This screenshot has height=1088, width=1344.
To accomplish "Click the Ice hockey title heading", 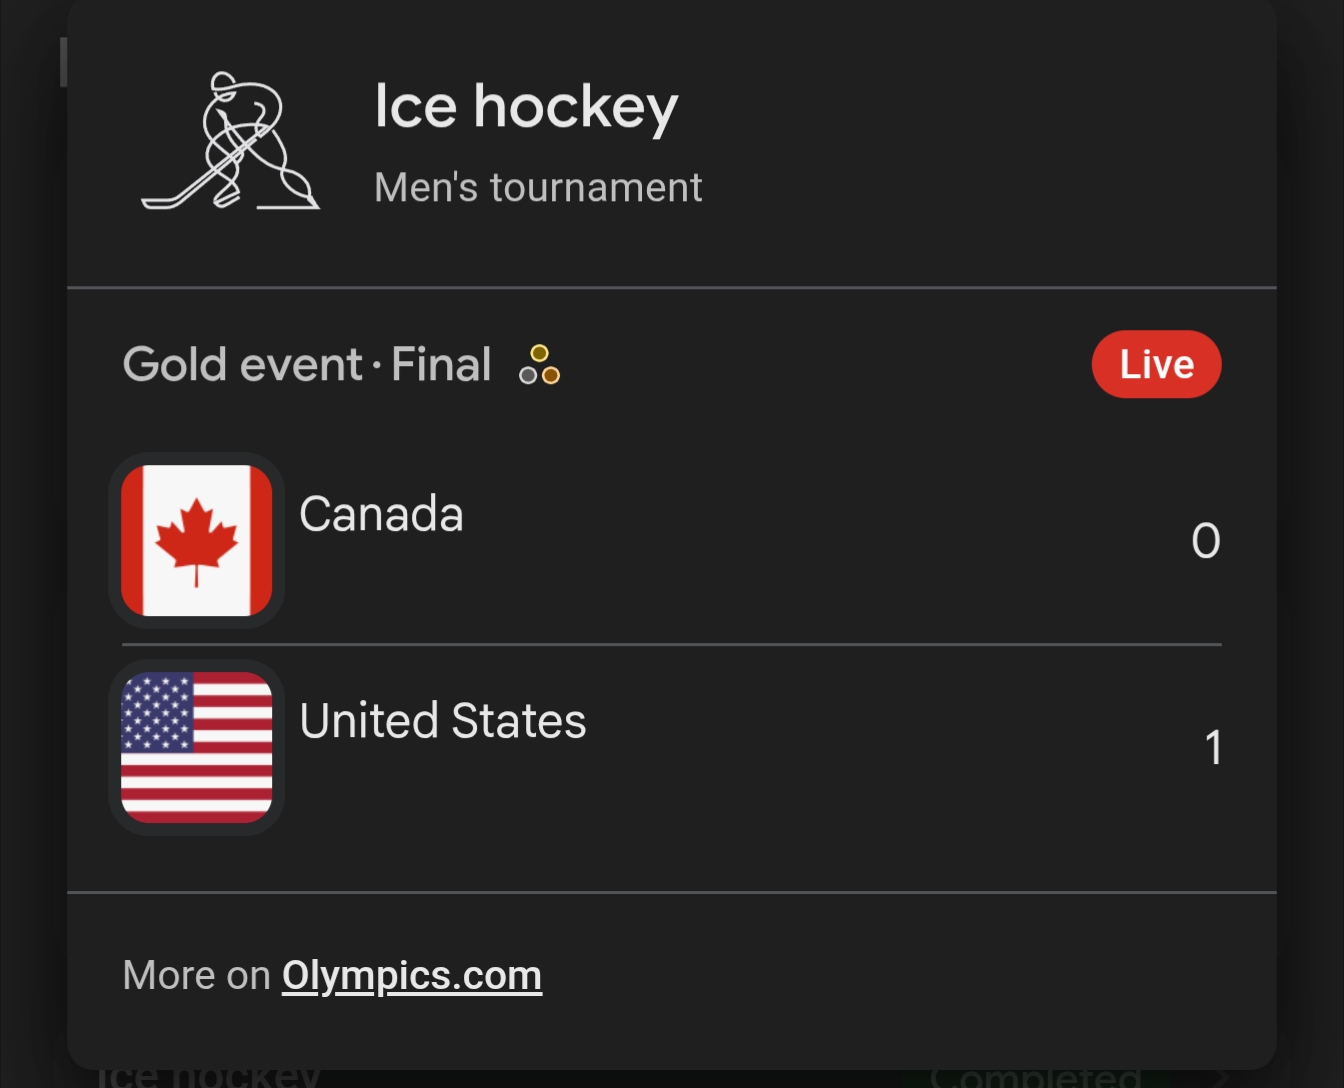I will tap(526, 107).
